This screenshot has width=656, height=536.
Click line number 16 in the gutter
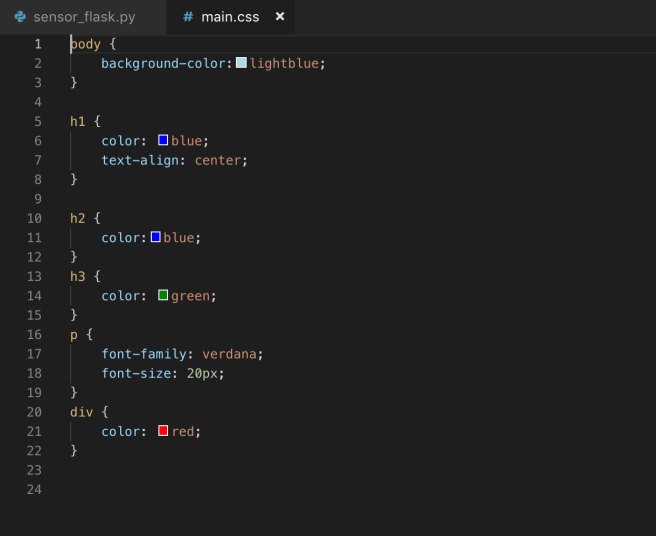[34, 334]
